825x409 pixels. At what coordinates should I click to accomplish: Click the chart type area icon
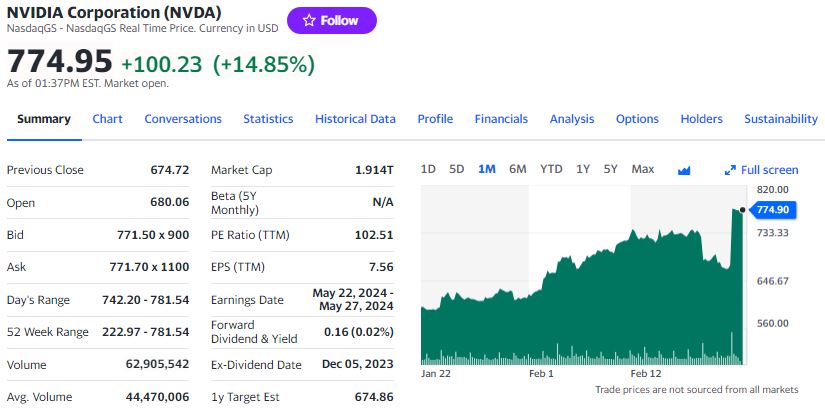pos(684,170)
